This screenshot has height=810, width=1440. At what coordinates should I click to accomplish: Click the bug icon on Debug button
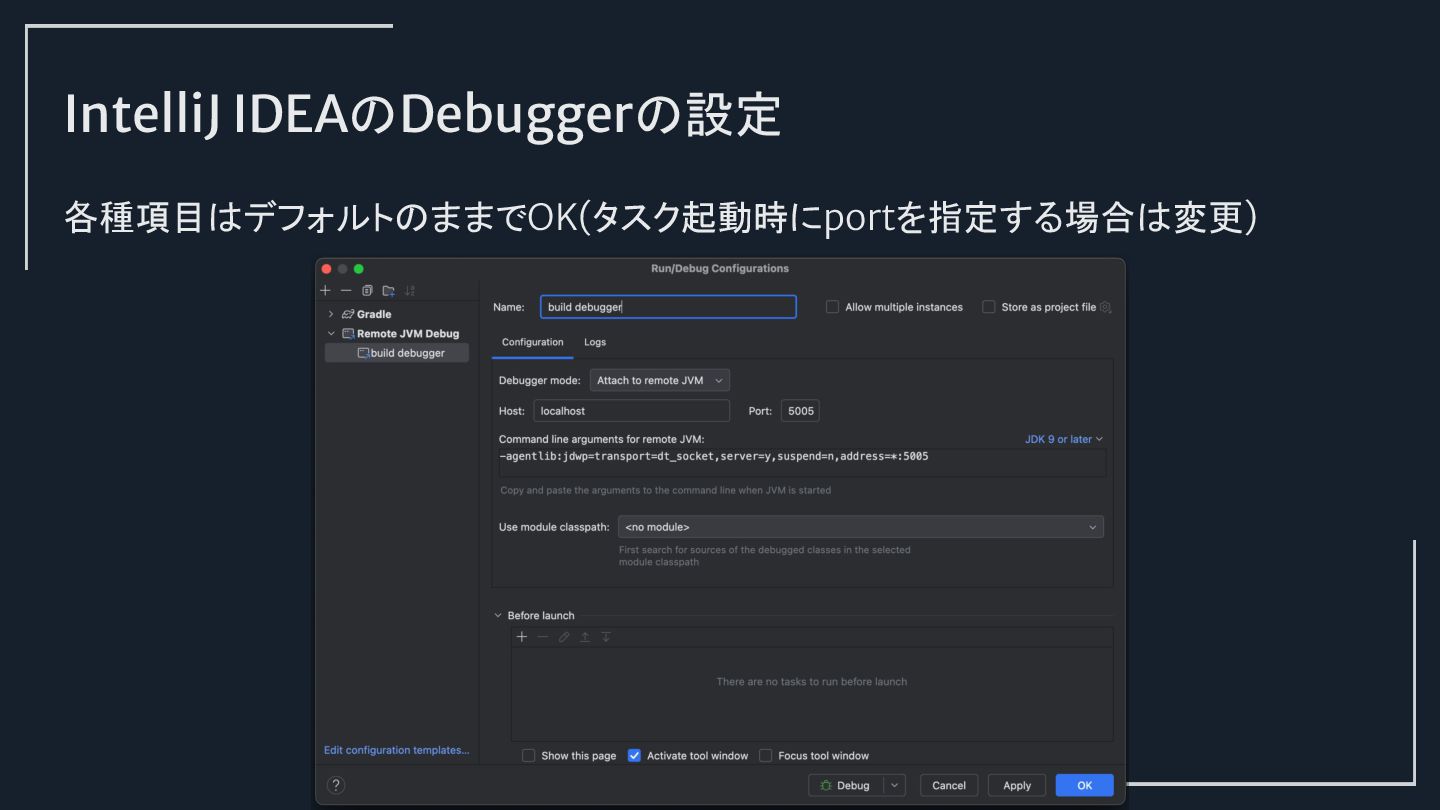tap(826, 786)
